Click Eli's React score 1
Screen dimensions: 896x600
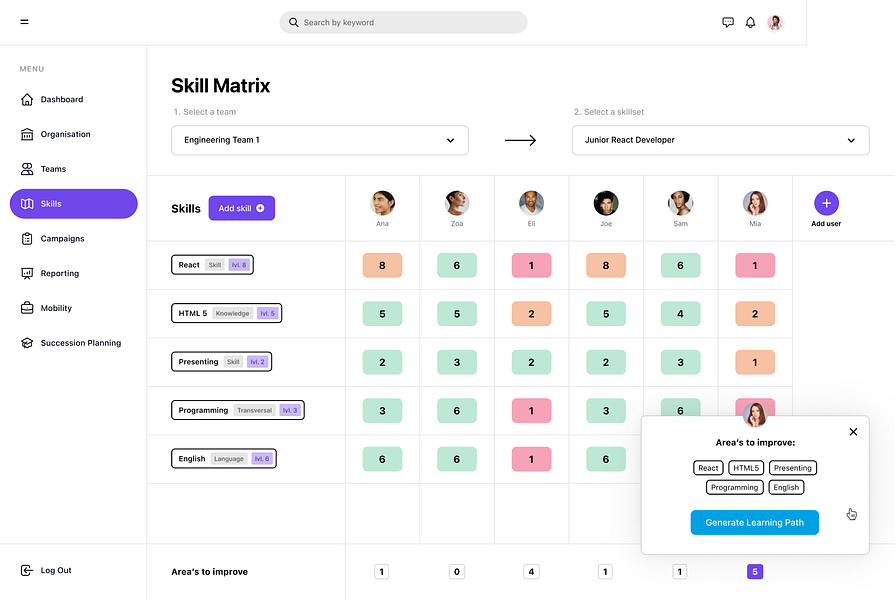click(x=531, y=265)
